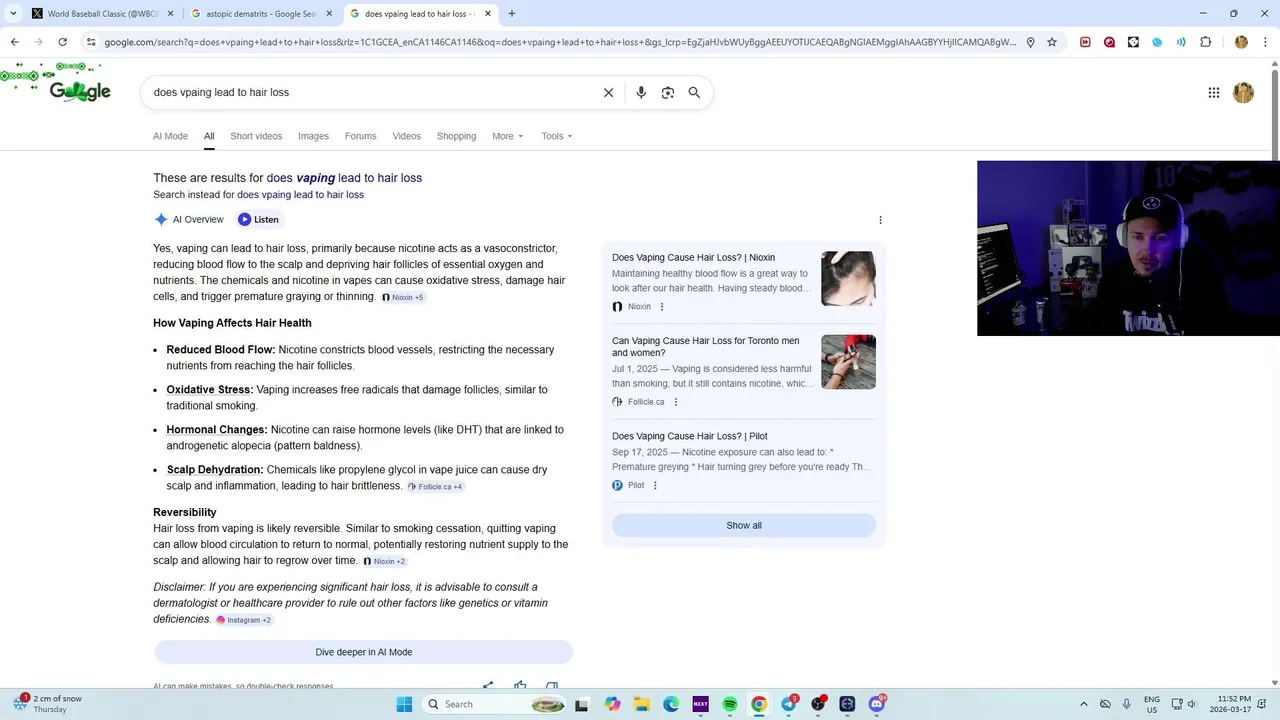Bookmark this page with the star icon

[x=1052, y=42]
